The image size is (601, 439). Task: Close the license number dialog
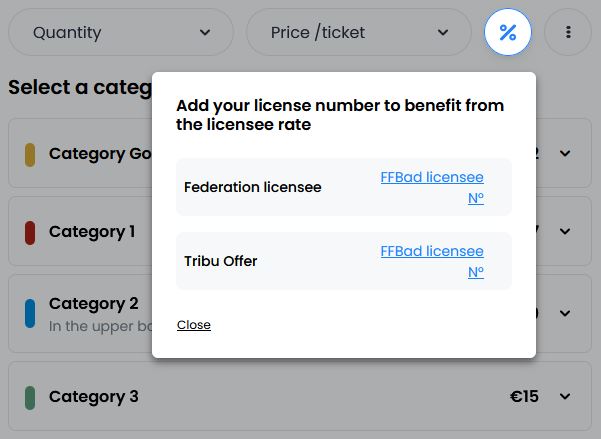pyautogui.click(x=194, y=325)
